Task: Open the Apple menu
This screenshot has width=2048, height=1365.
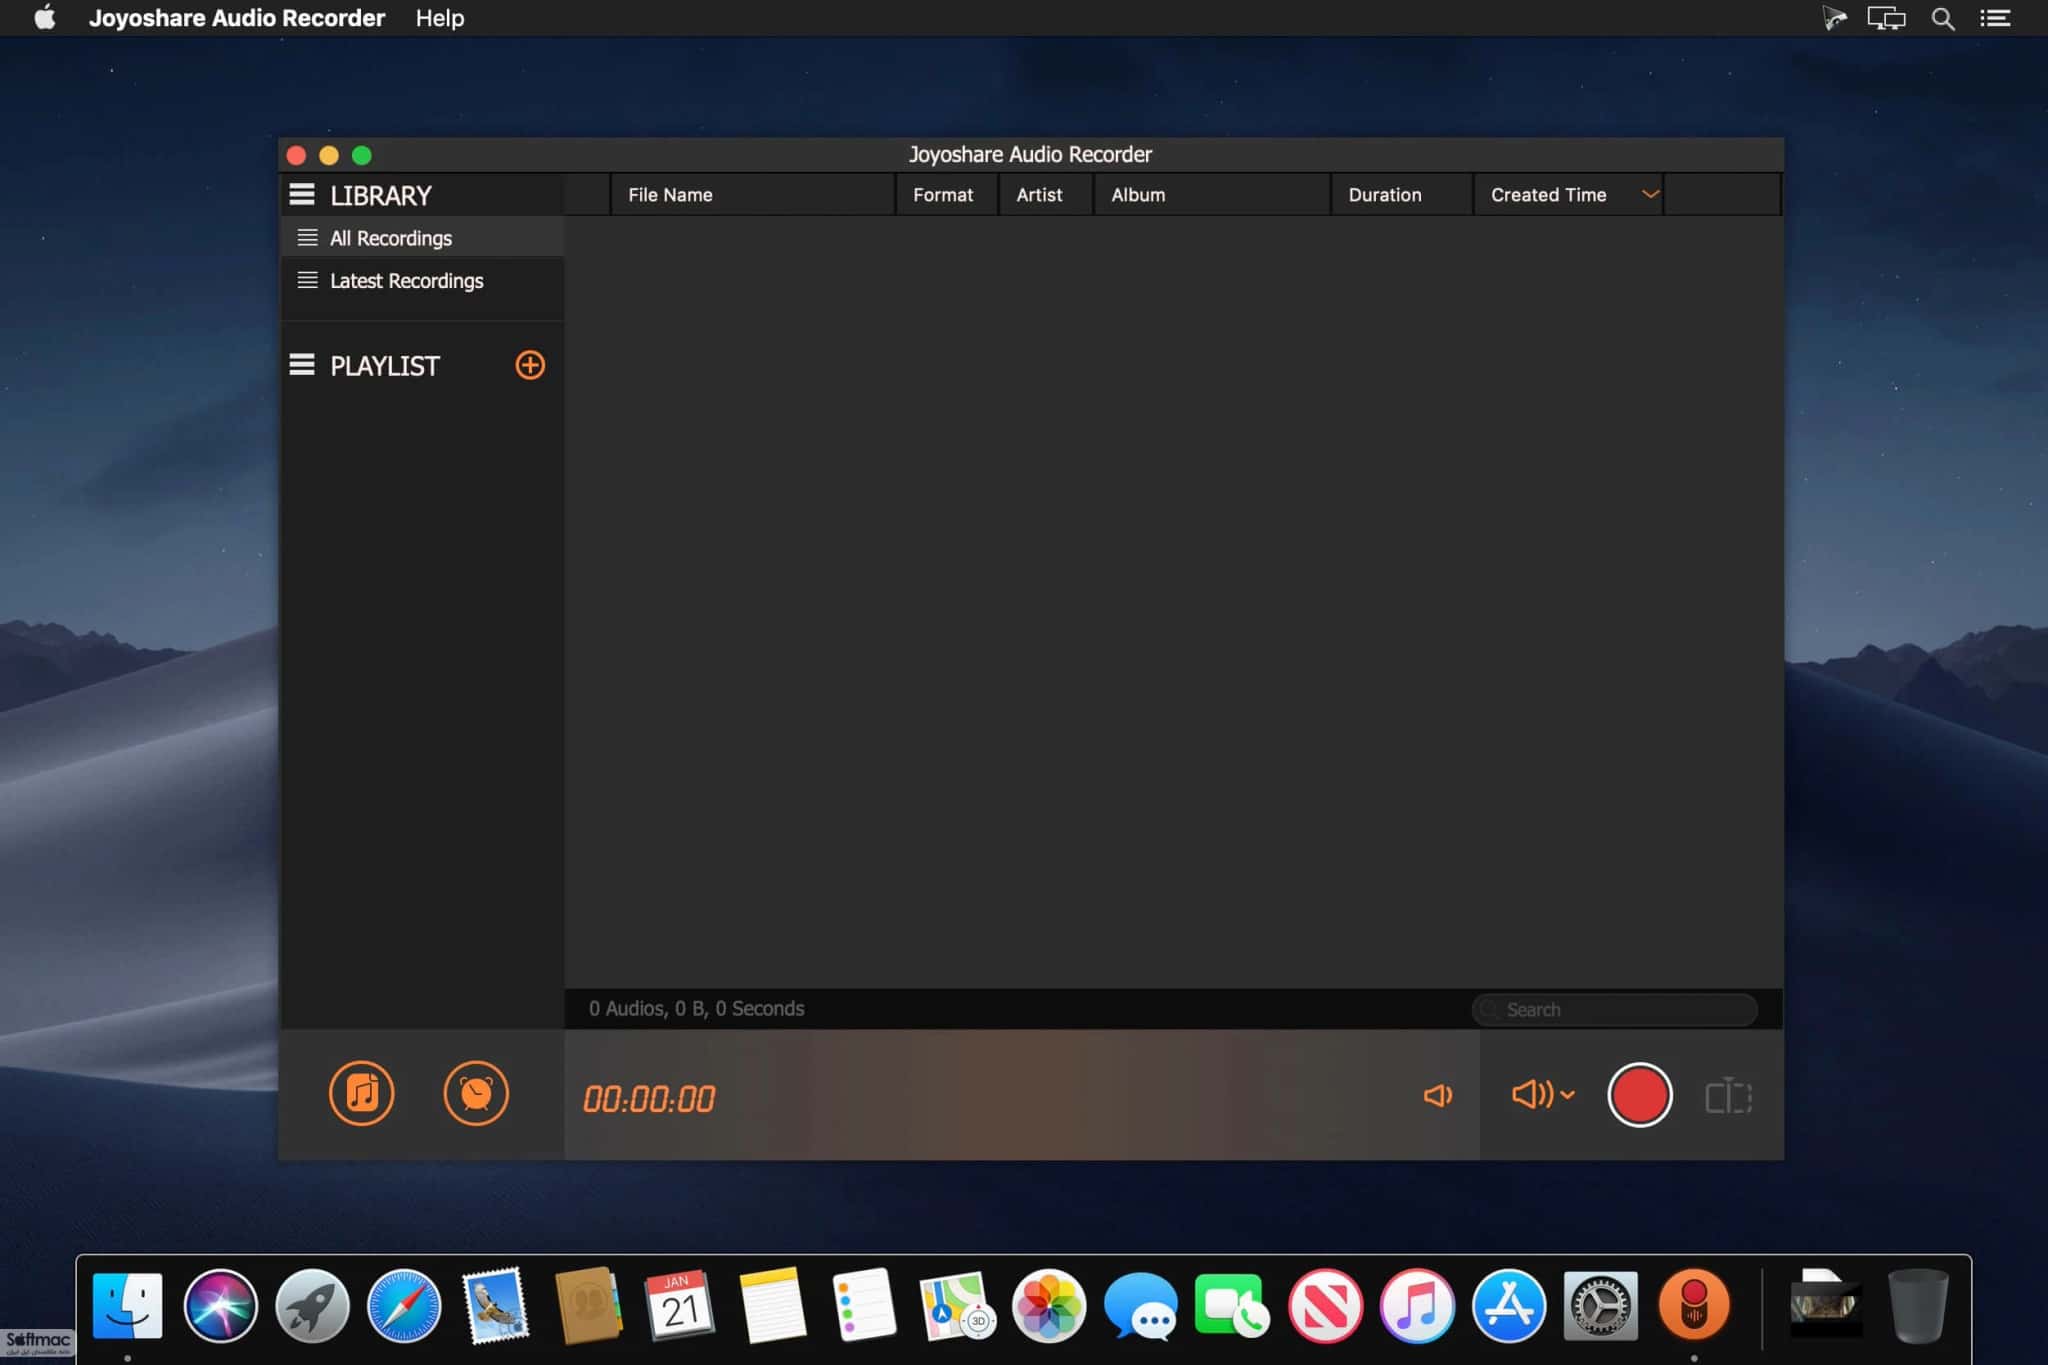Action: point(45,18)
